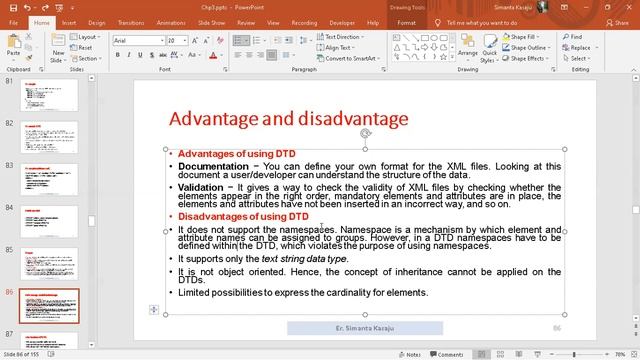
Task: Switch to Slide Show tab
Action: pyautogui.click(x=211, y=23)
